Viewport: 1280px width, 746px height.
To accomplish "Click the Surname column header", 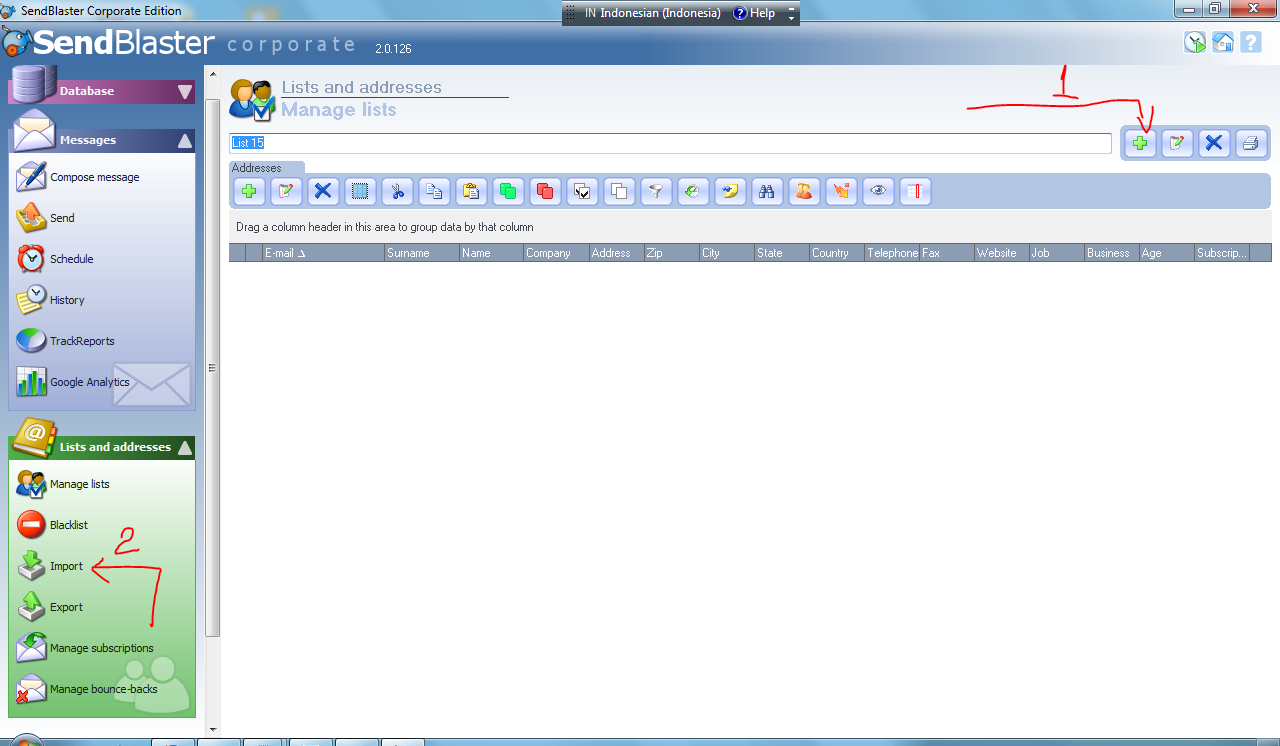I will (x=422, y=253).
